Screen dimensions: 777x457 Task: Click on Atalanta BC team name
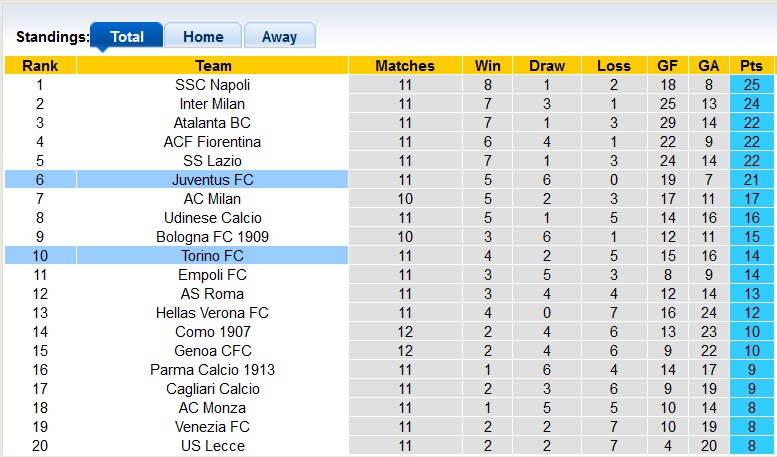pyautogui.click(x=212, y=123)
